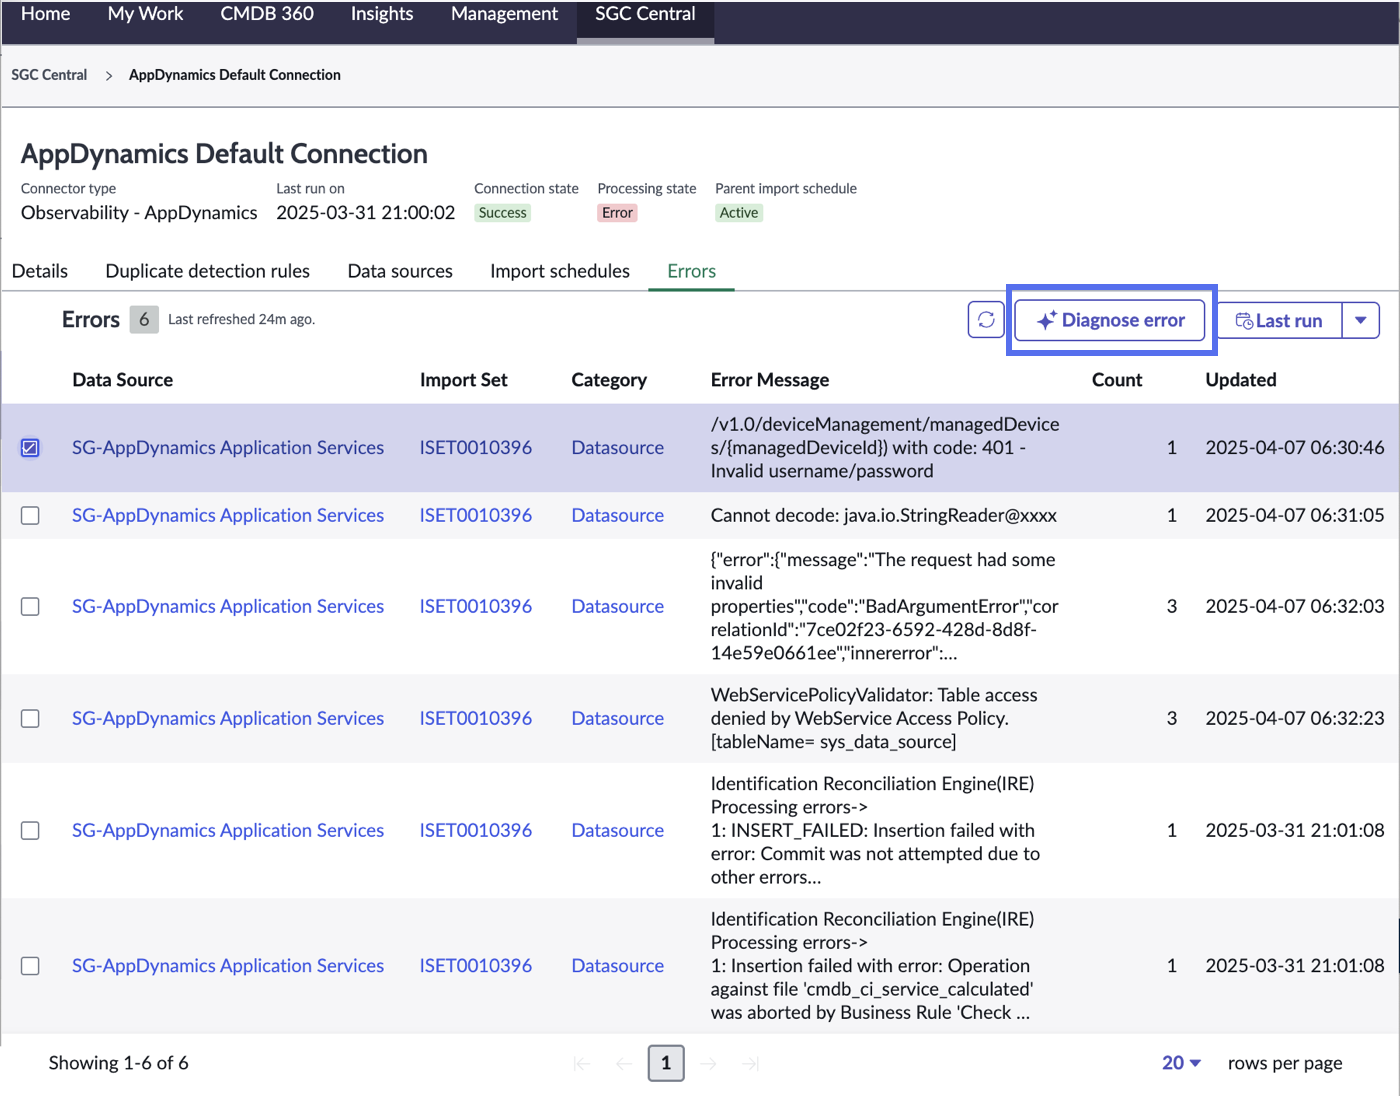Viewport: 1400px width, 1096px height.
Task: Switch to the Data sources tab
Action: (x=400, y=271)
